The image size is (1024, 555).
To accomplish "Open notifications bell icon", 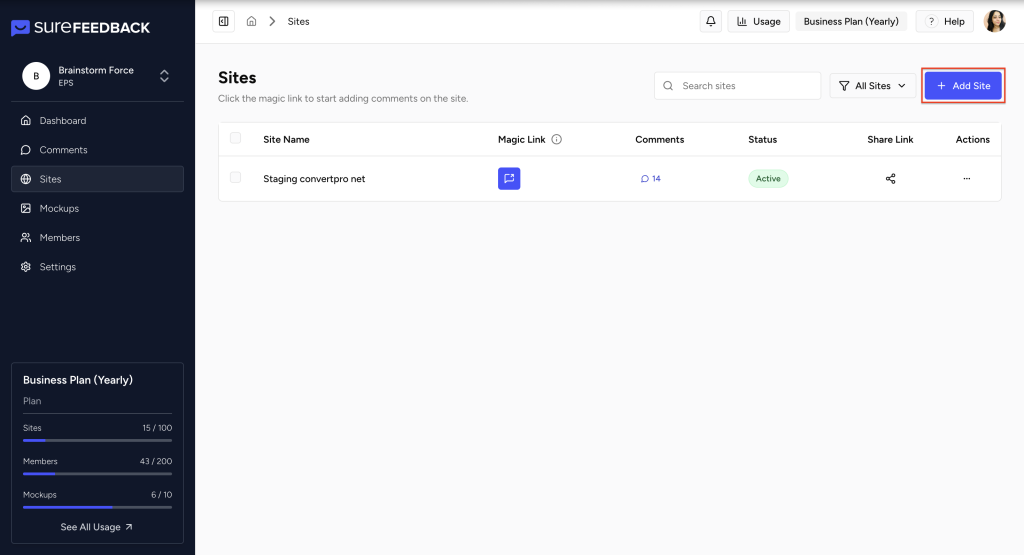I will [710, 21].
